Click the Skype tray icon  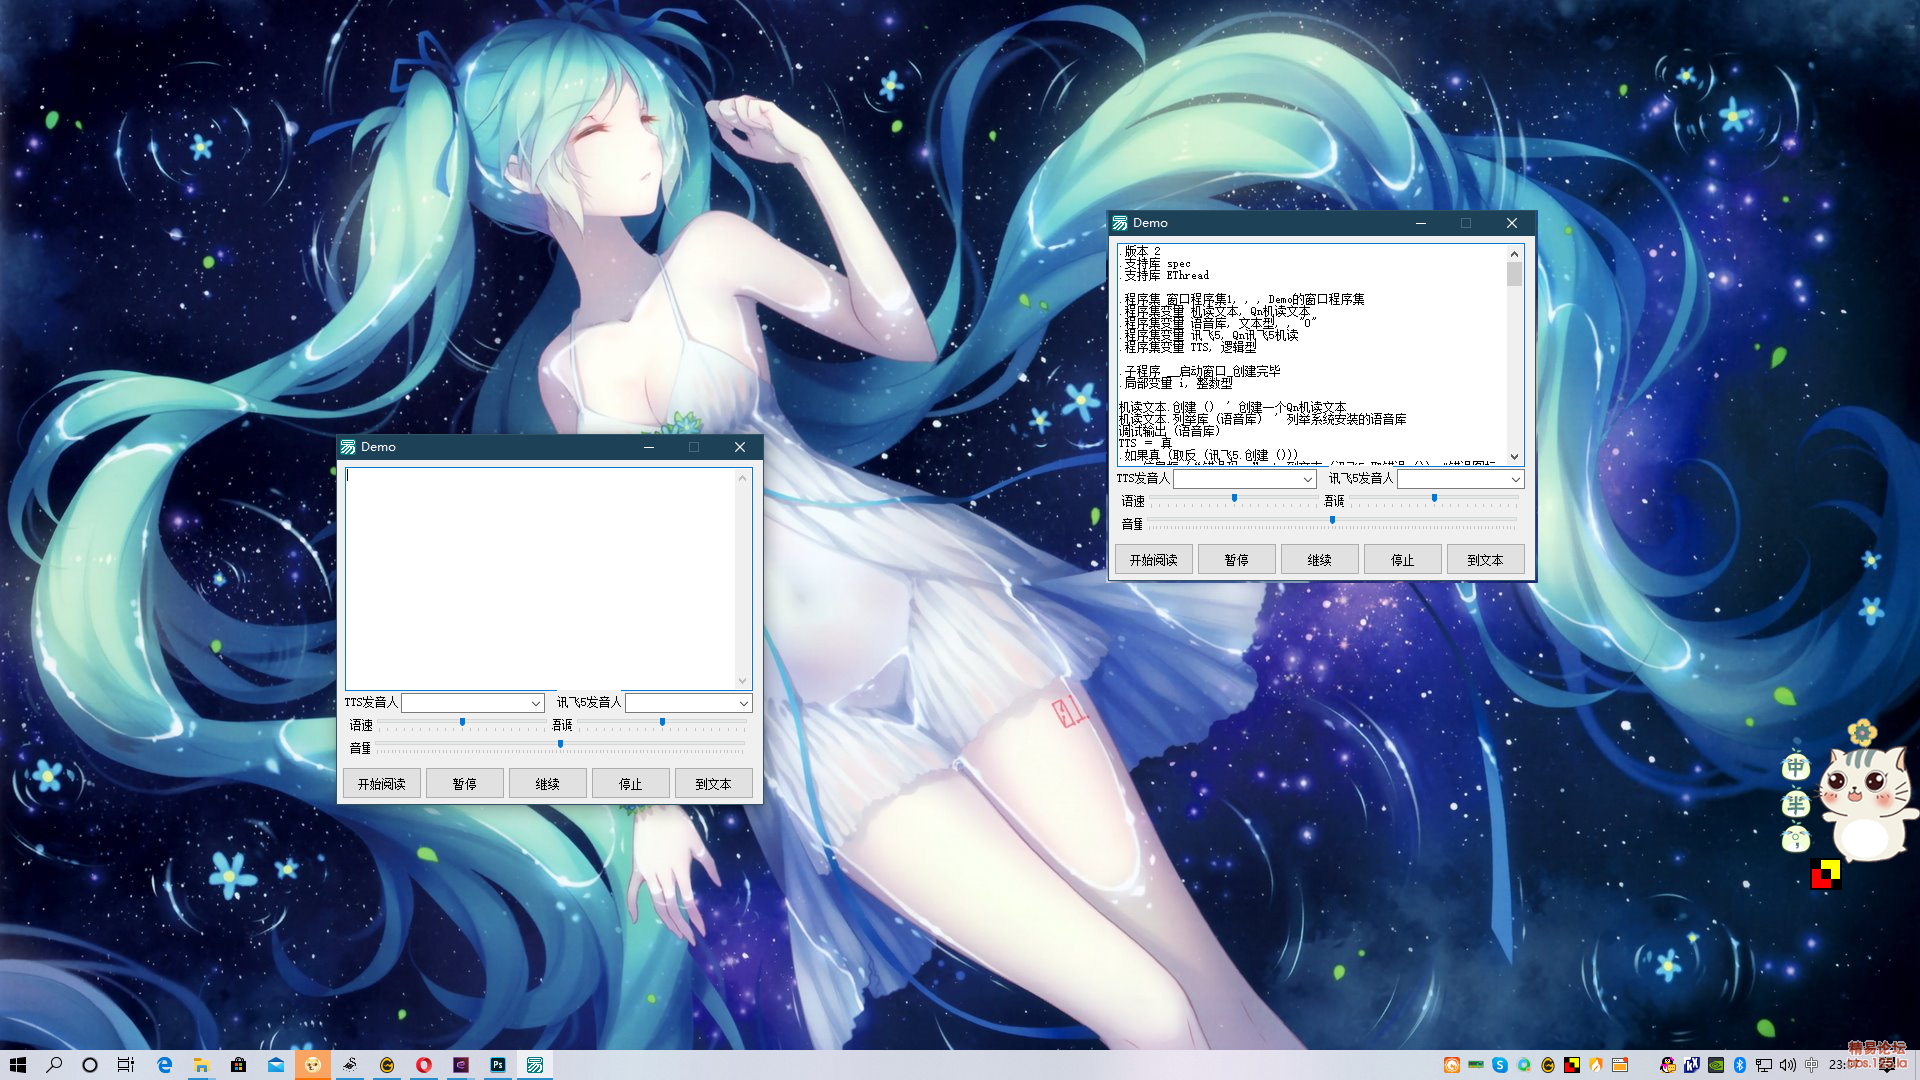tap(1500, 1065)
